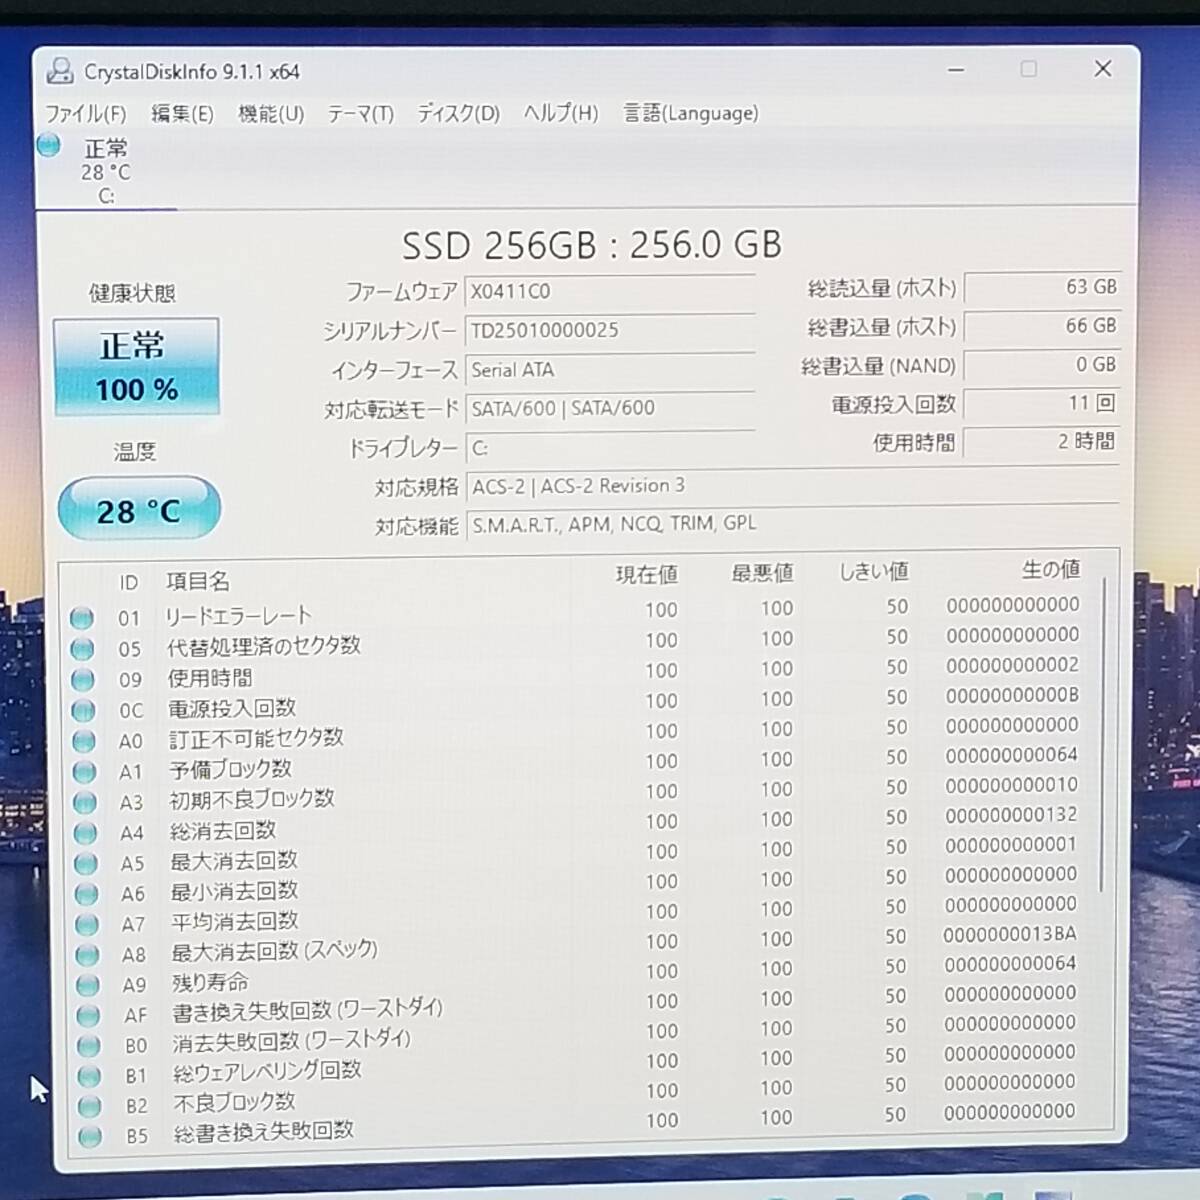Select the 総書き換え失敗回数 row text

point(264,1131)
